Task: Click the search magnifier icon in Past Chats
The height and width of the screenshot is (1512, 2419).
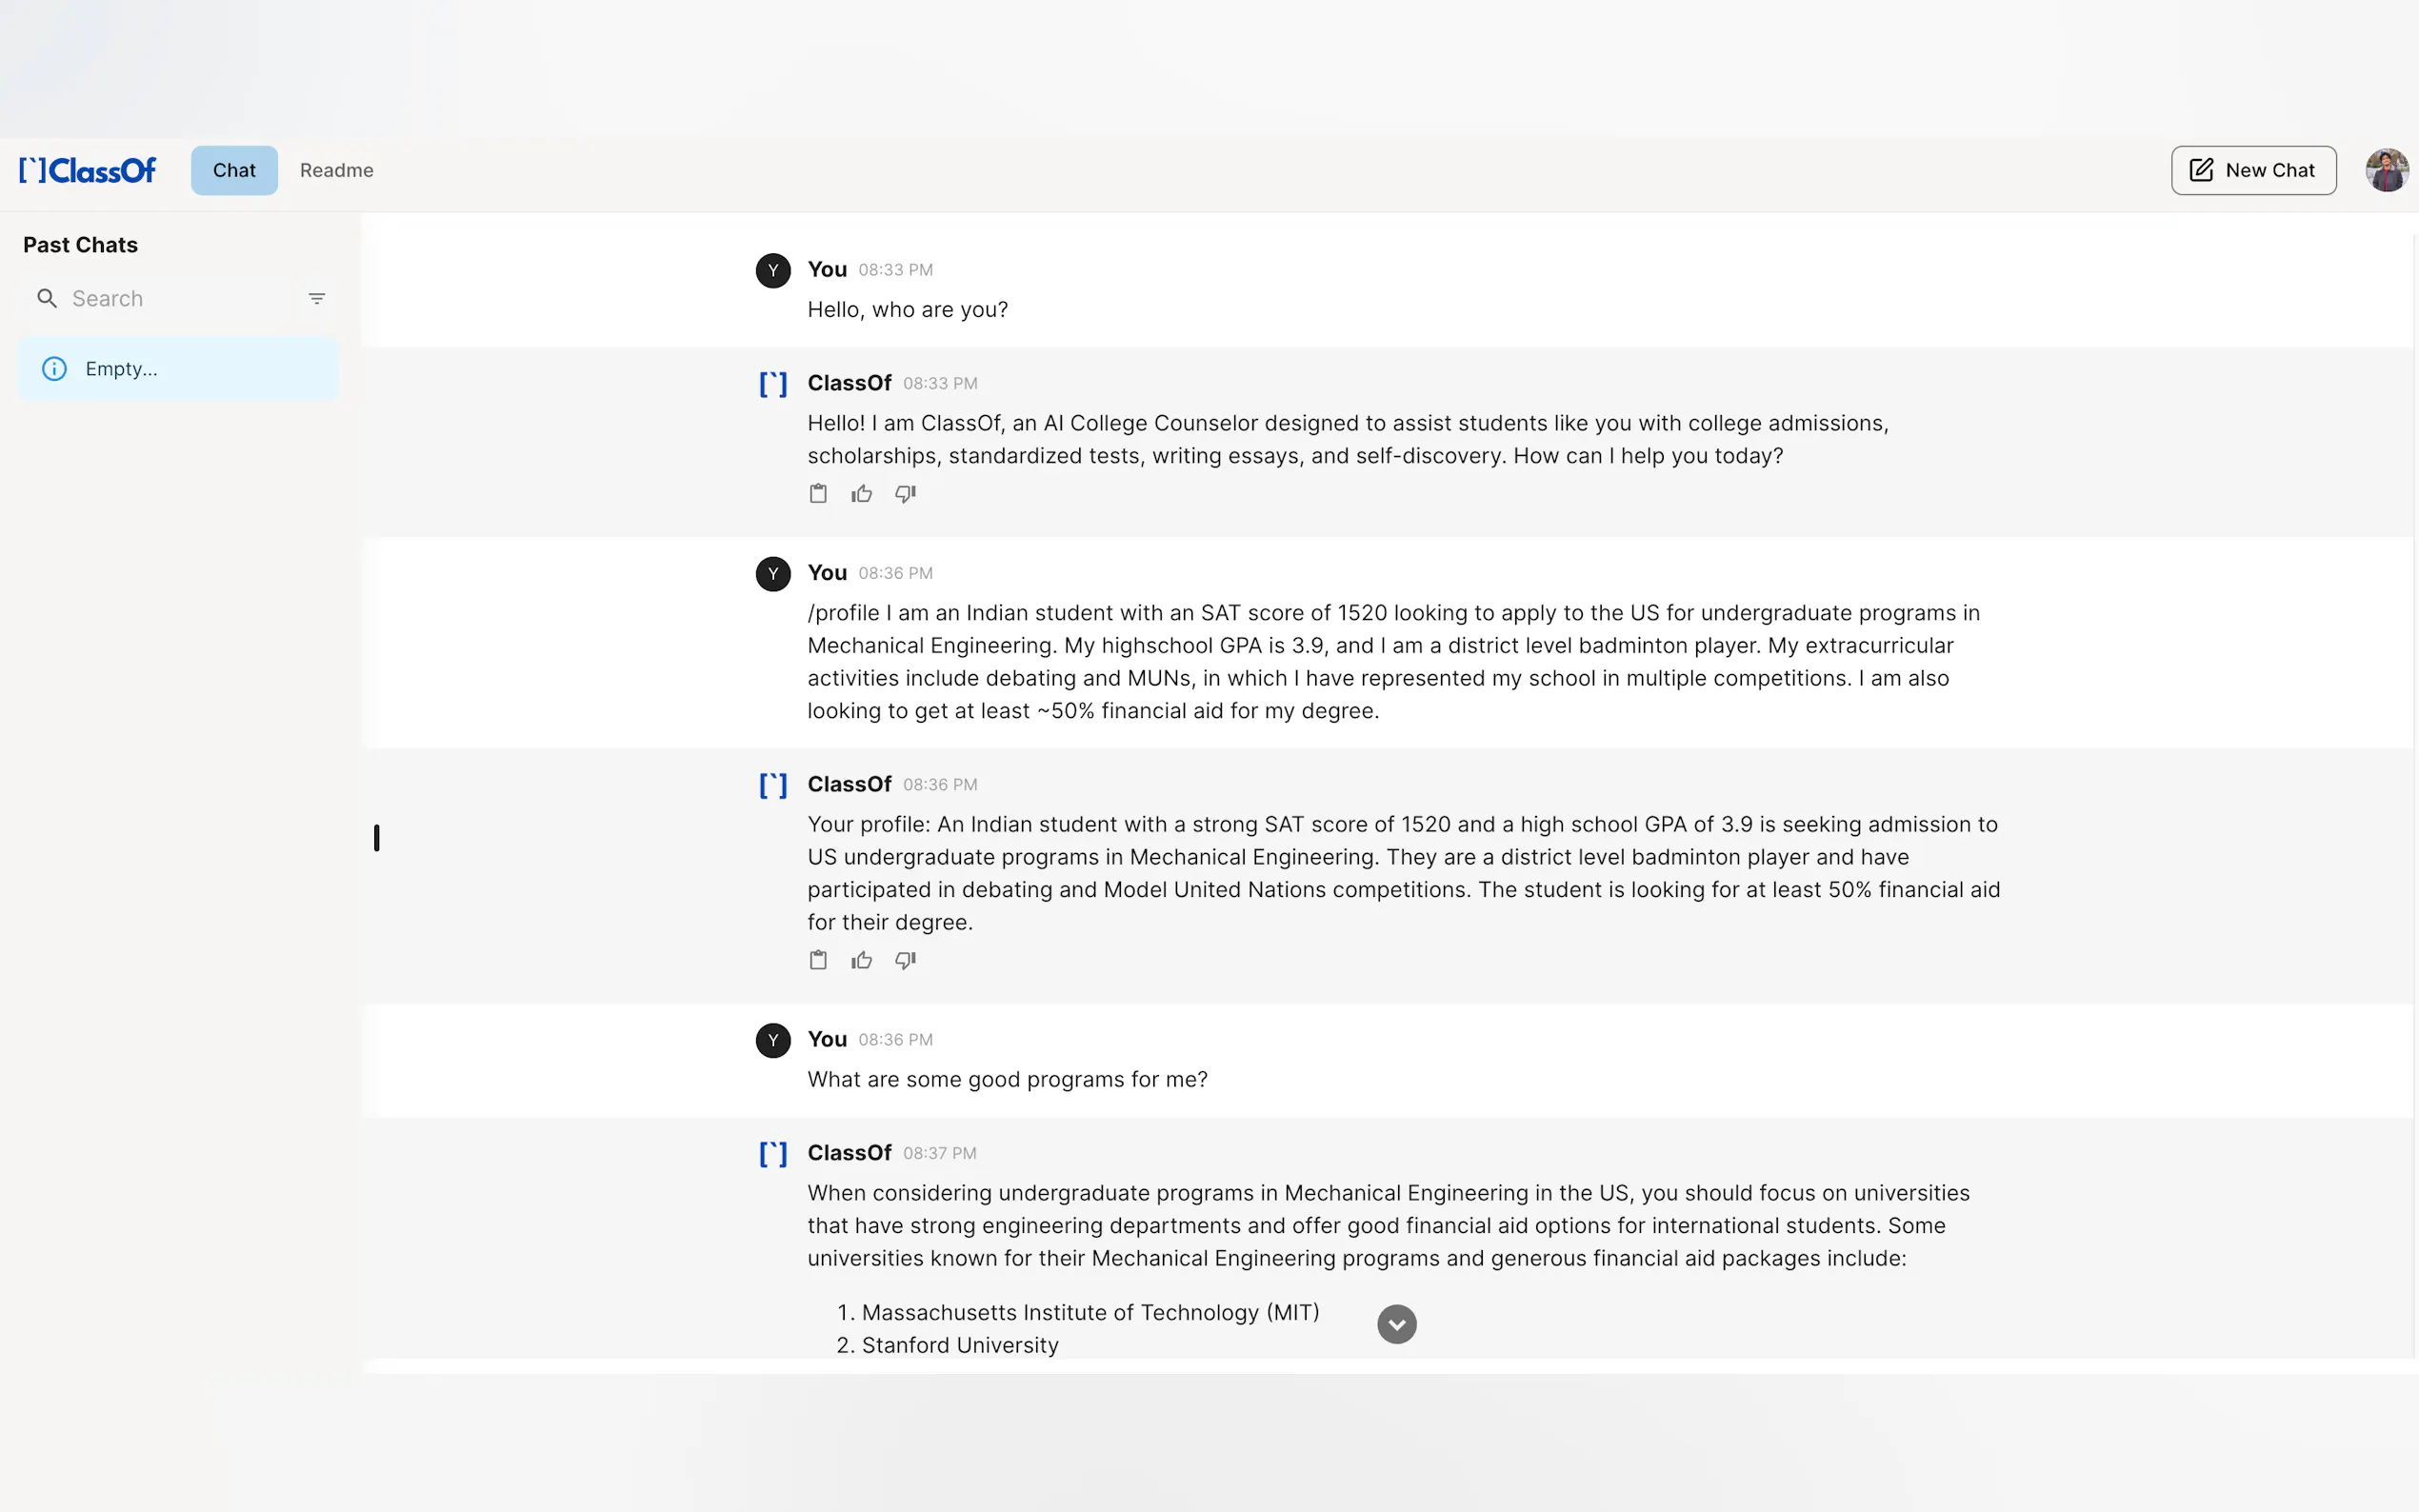Action: [x=47, y=299]
